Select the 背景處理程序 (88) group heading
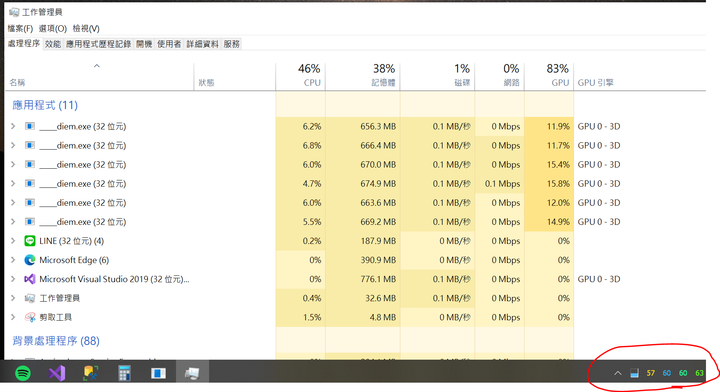This screenshot has height=392, width=720. [56, 341]
